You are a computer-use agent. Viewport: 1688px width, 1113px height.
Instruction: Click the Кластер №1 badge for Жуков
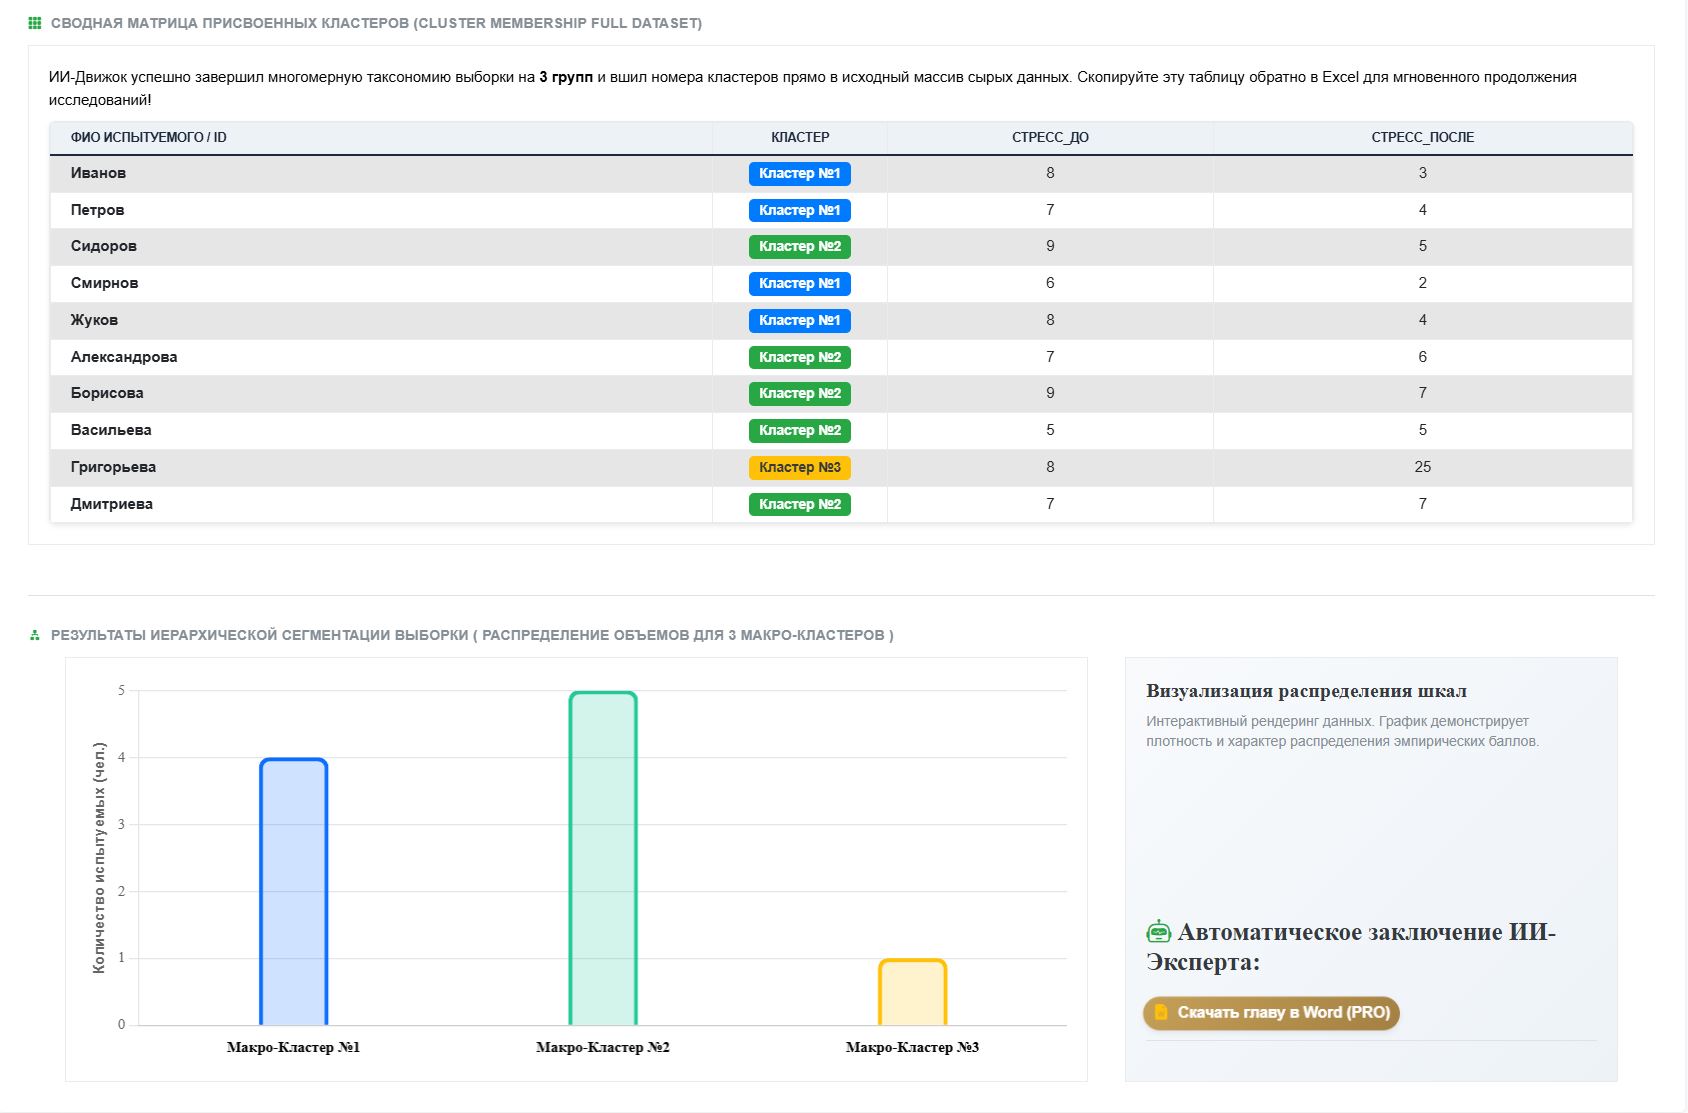pyautogui.click(x=800, y=320)
